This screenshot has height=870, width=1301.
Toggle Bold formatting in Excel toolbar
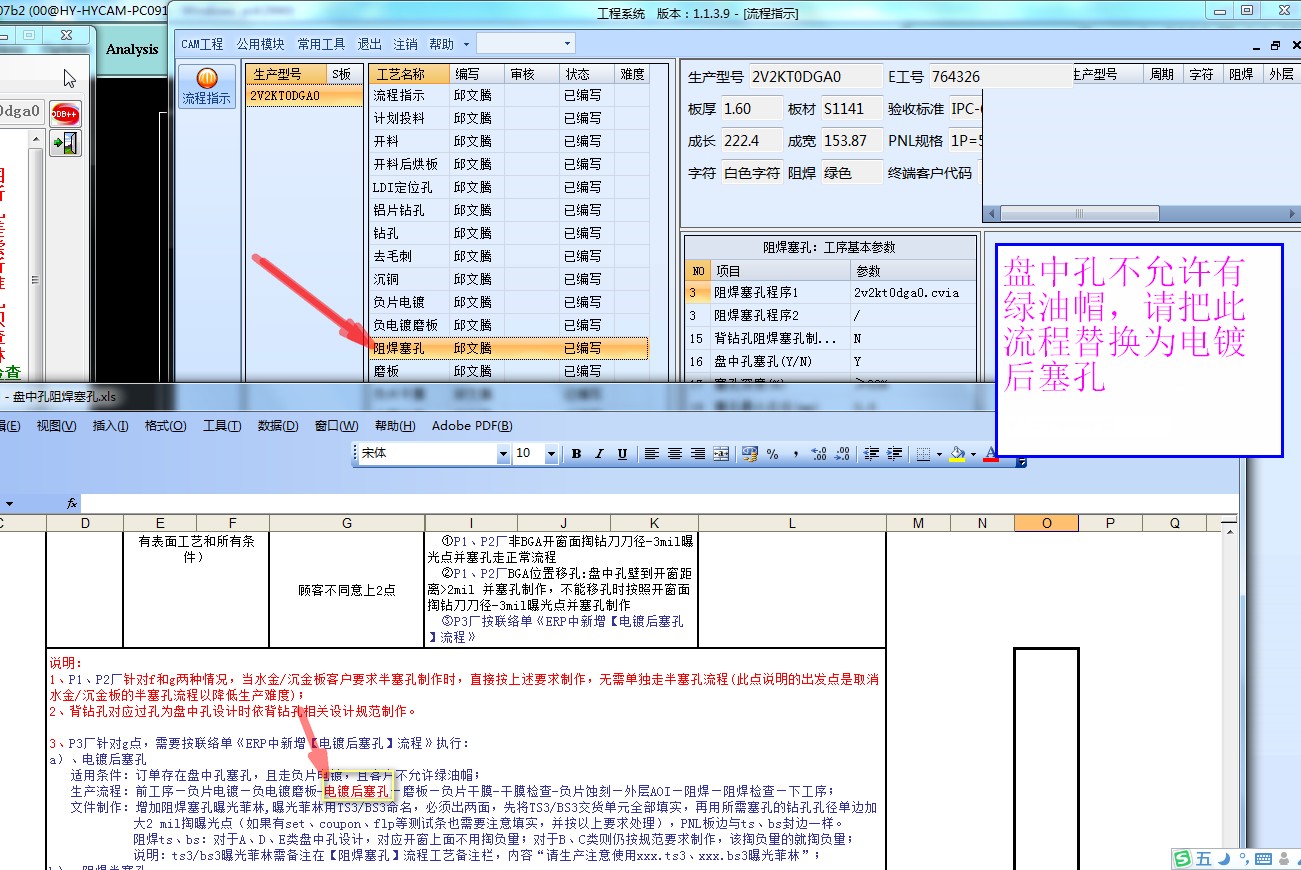tap(576, 453)
